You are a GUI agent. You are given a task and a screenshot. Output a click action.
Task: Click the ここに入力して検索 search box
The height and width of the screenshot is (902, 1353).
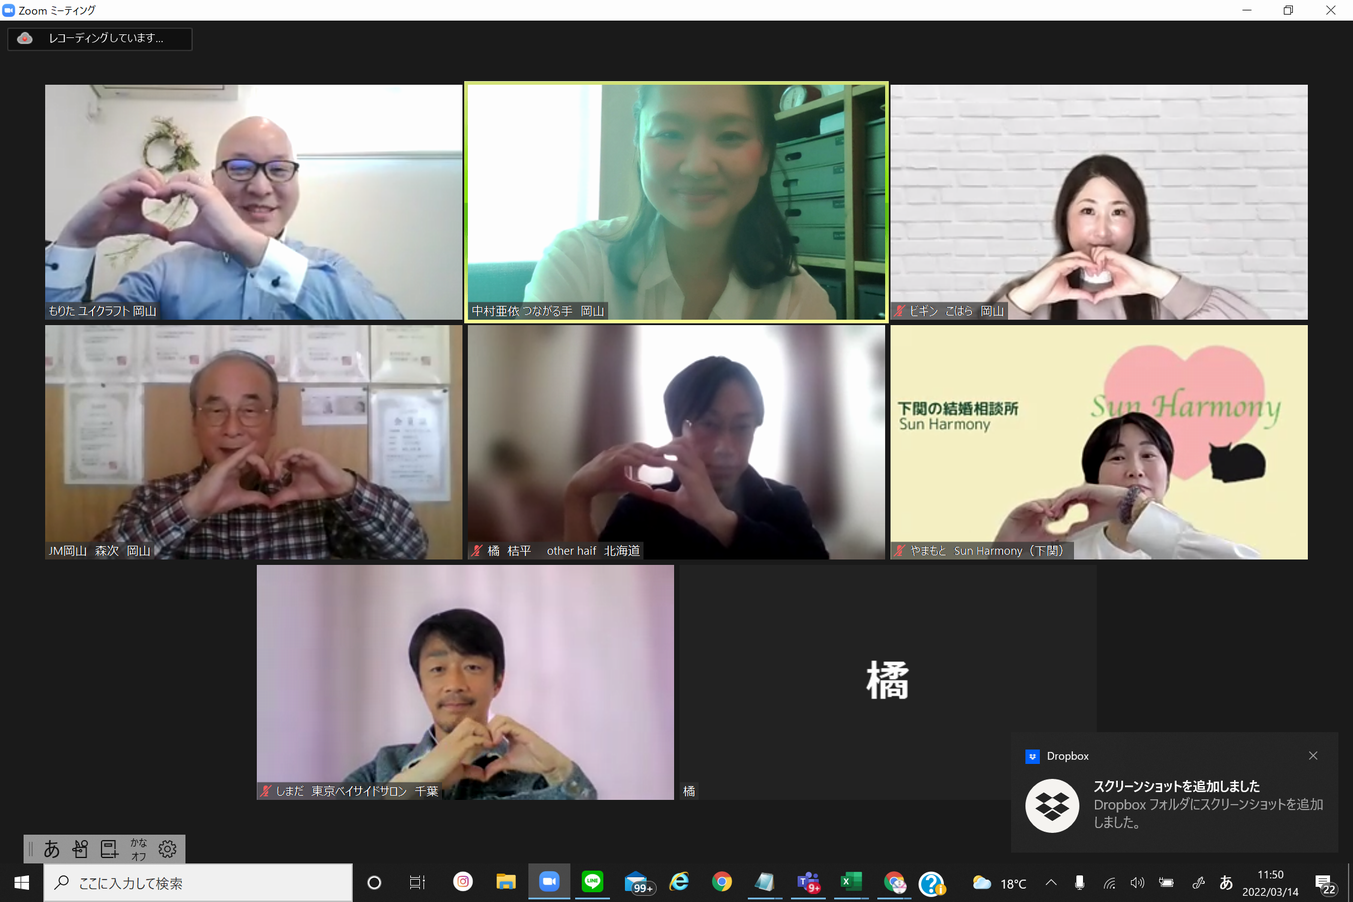[200, 882]
